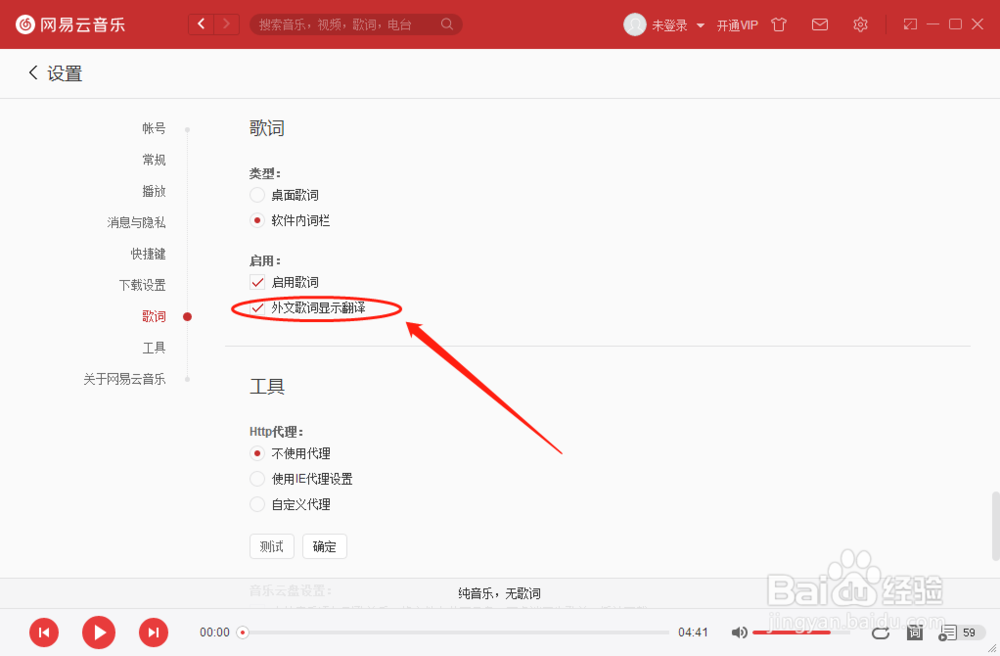Viewport: 1000px width, 656px height.
Task: Open the 下载设置 section
Action: coord(142,285)
